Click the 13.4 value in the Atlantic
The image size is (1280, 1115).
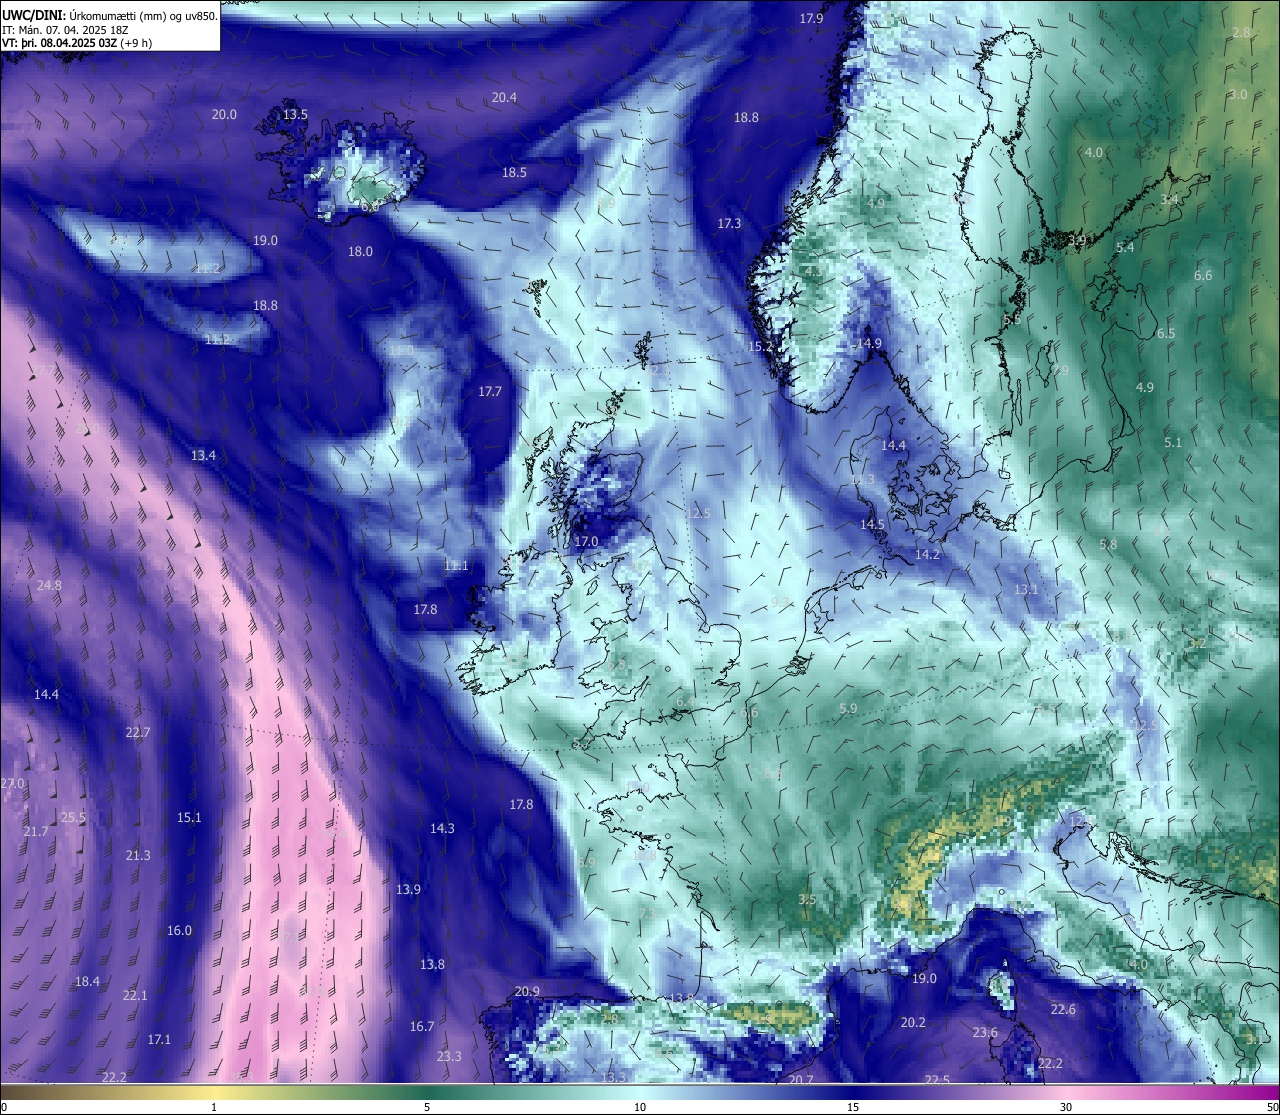coord(203,456)
